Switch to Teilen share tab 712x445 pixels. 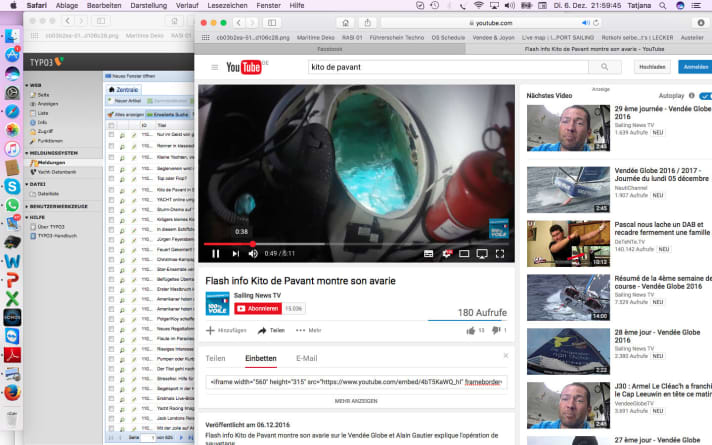[x=215, y=358]
